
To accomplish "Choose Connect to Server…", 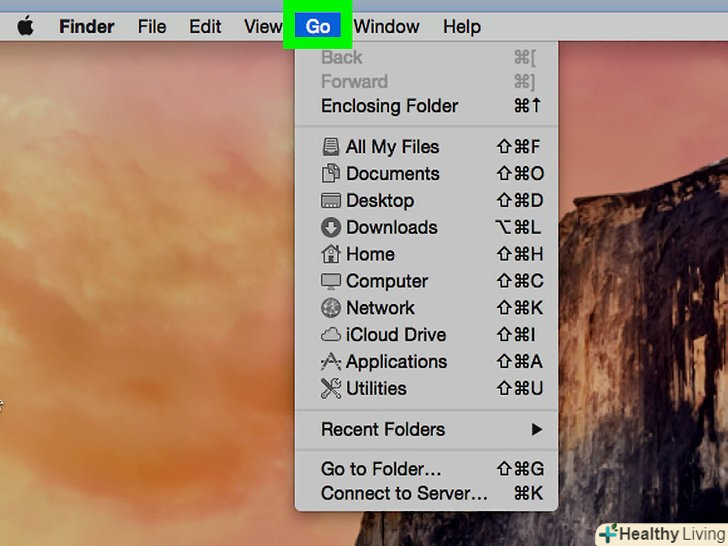I will 426,493.
